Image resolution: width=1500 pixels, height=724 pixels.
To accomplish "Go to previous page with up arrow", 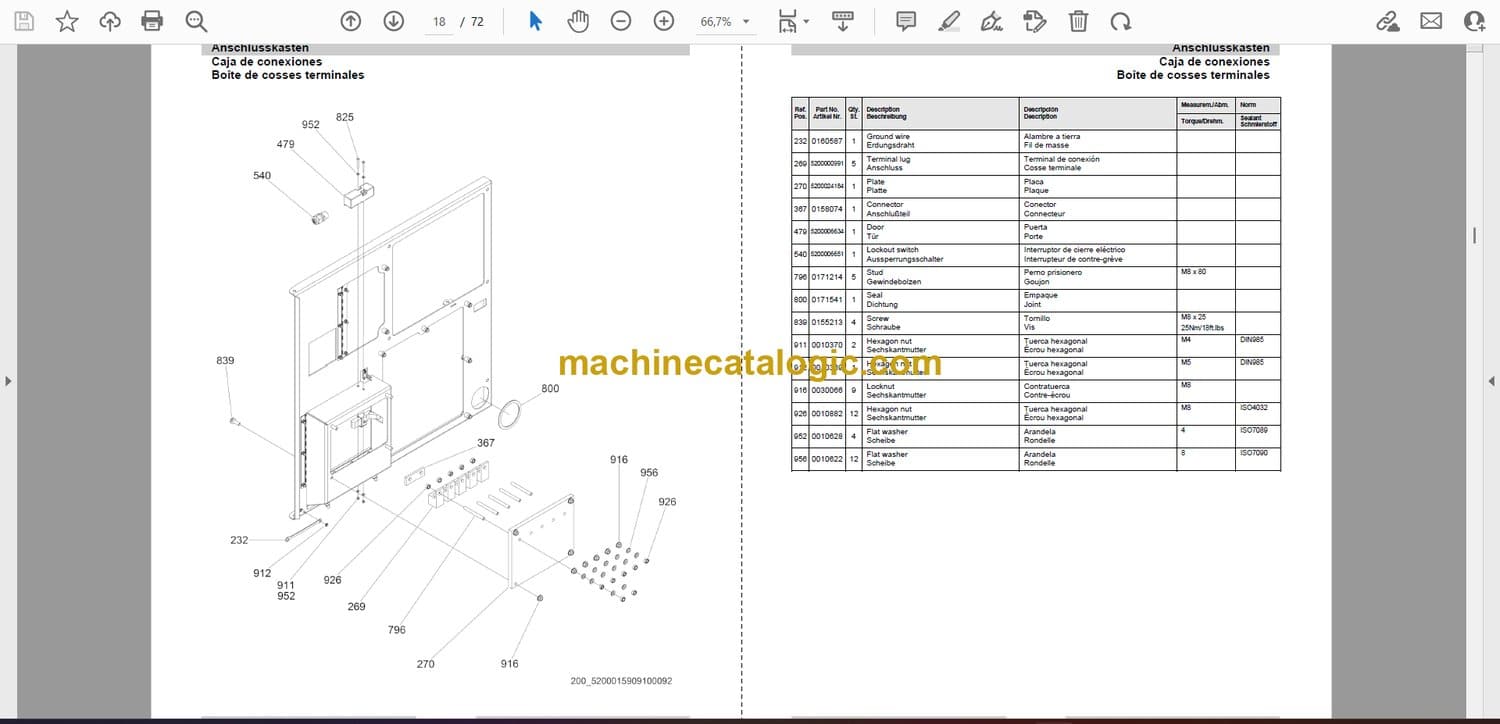I will tap(350, 21).
